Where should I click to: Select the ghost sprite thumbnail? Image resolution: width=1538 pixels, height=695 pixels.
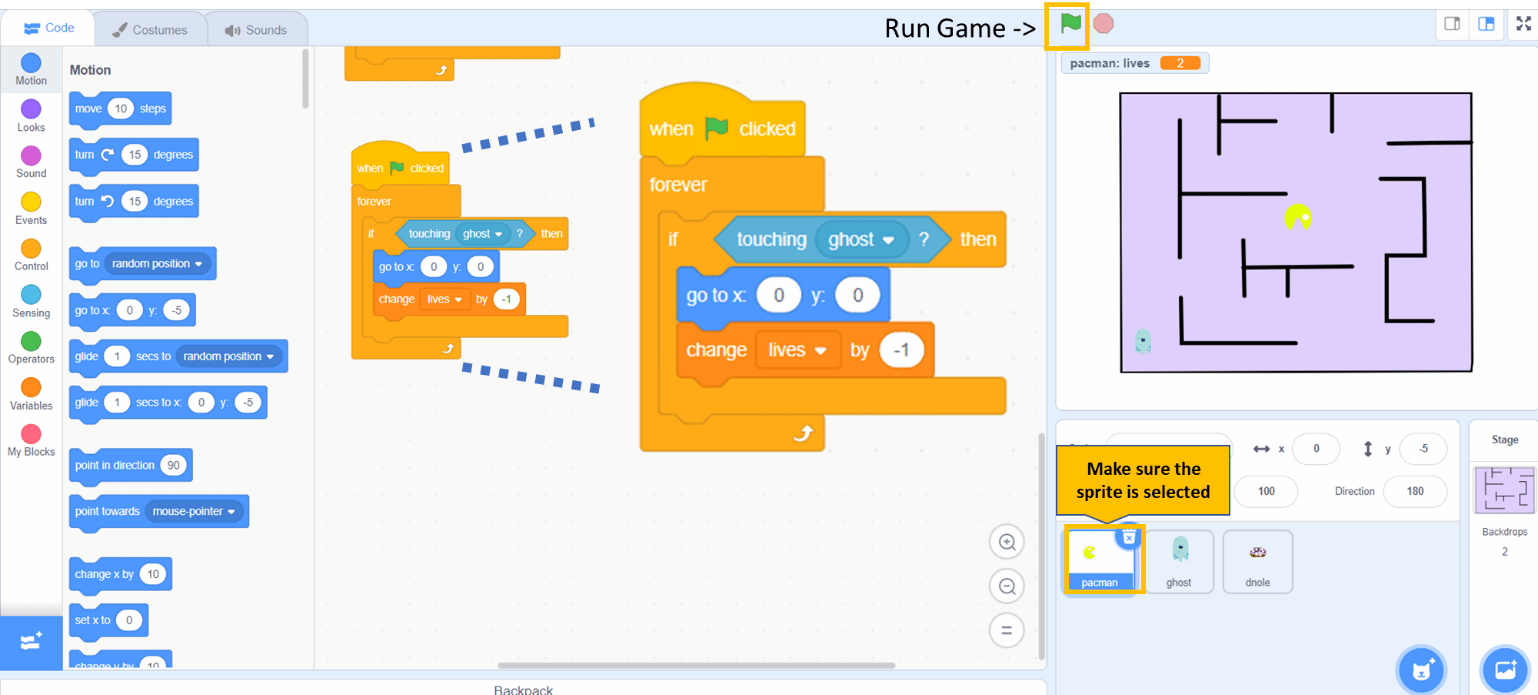(x=1179, y=561)
